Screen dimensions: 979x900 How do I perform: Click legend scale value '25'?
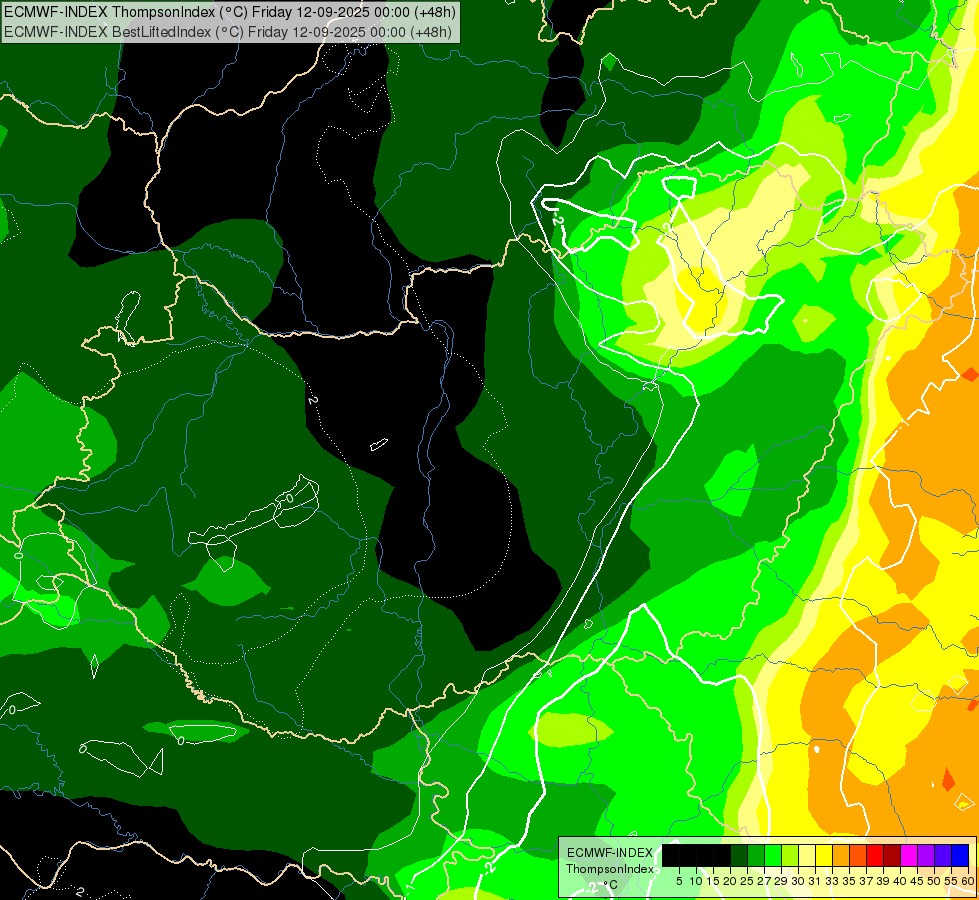747,881
